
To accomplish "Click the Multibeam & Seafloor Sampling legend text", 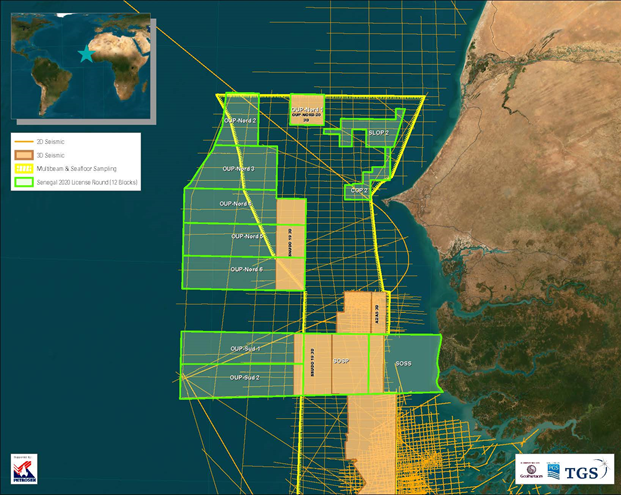I will coord(76,170).
